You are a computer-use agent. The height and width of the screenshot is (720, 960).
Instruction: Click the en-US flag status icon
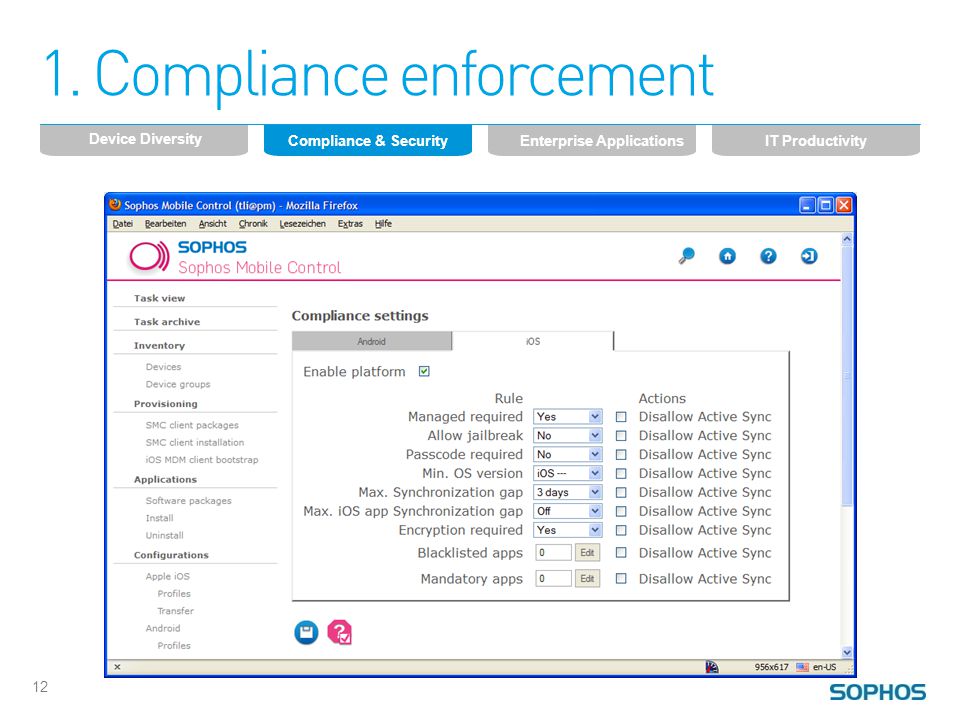802,667
